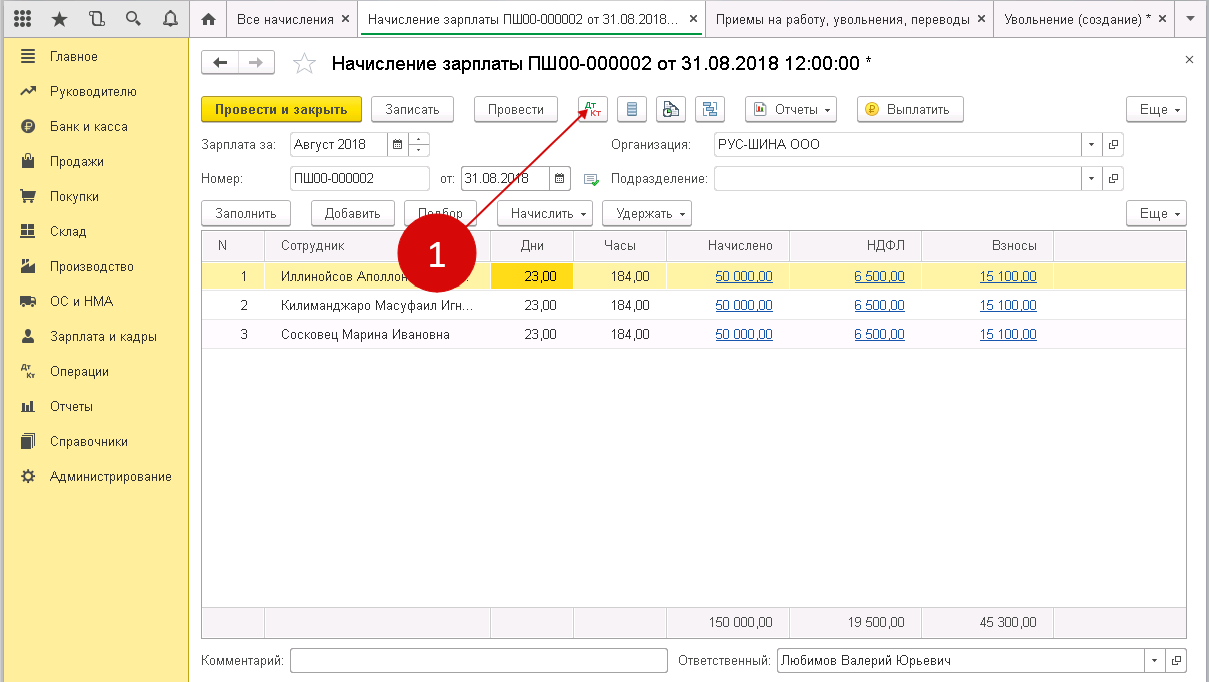Screen dimensions: 1209x682
Task: Close the Все начисления tab
Action: (x=346, y=19)
